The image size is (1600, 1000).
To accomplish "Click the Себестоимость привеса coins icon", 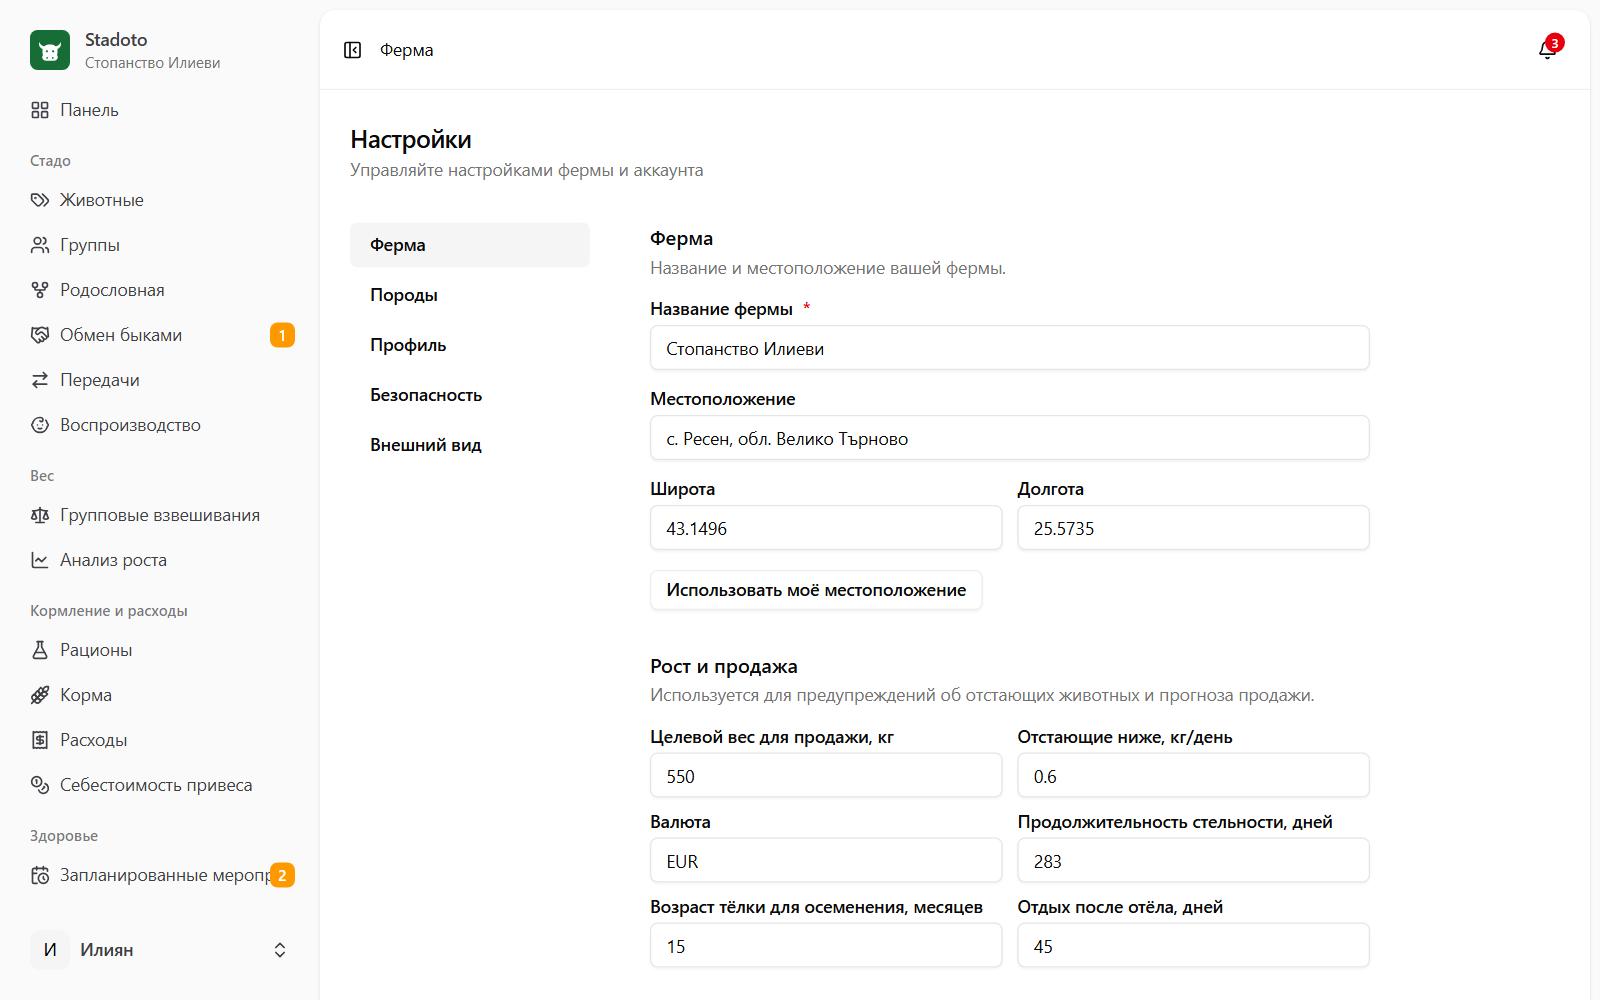I will click(40, 785).
